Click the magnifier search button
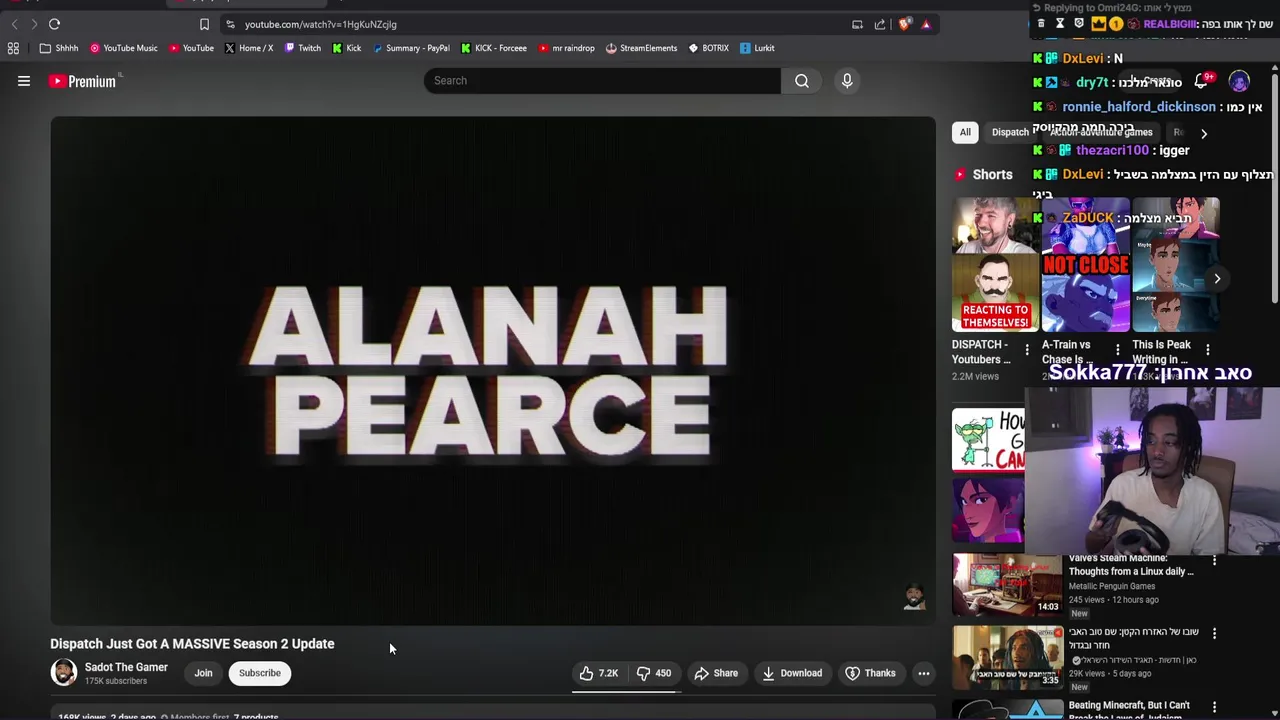The height and width of the screenshot is (720, 1280). 802,81
